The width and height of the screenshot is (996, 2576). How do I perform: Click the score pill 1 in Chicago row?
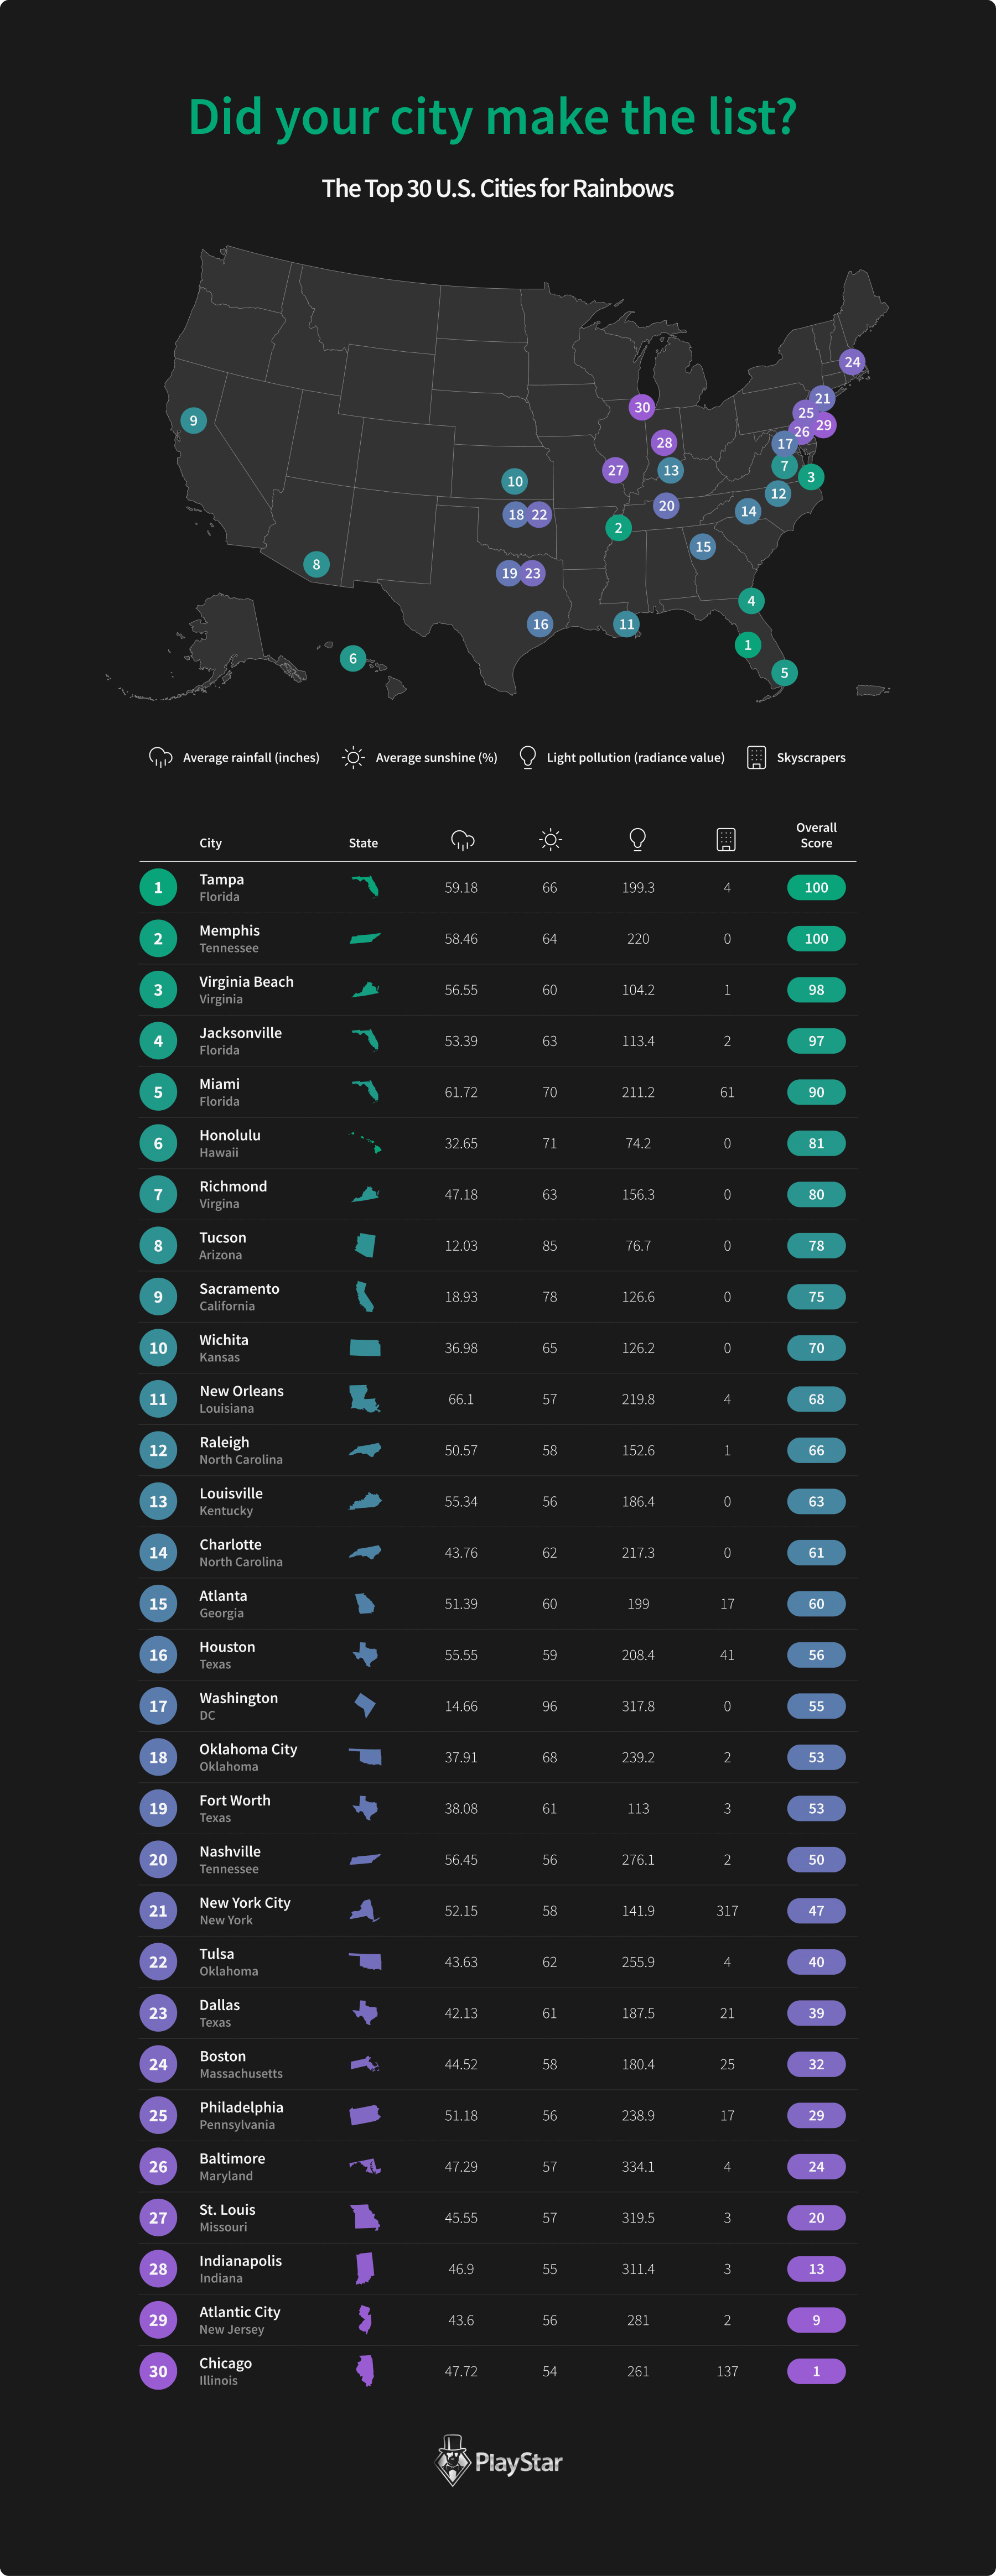pos(816,2371)
